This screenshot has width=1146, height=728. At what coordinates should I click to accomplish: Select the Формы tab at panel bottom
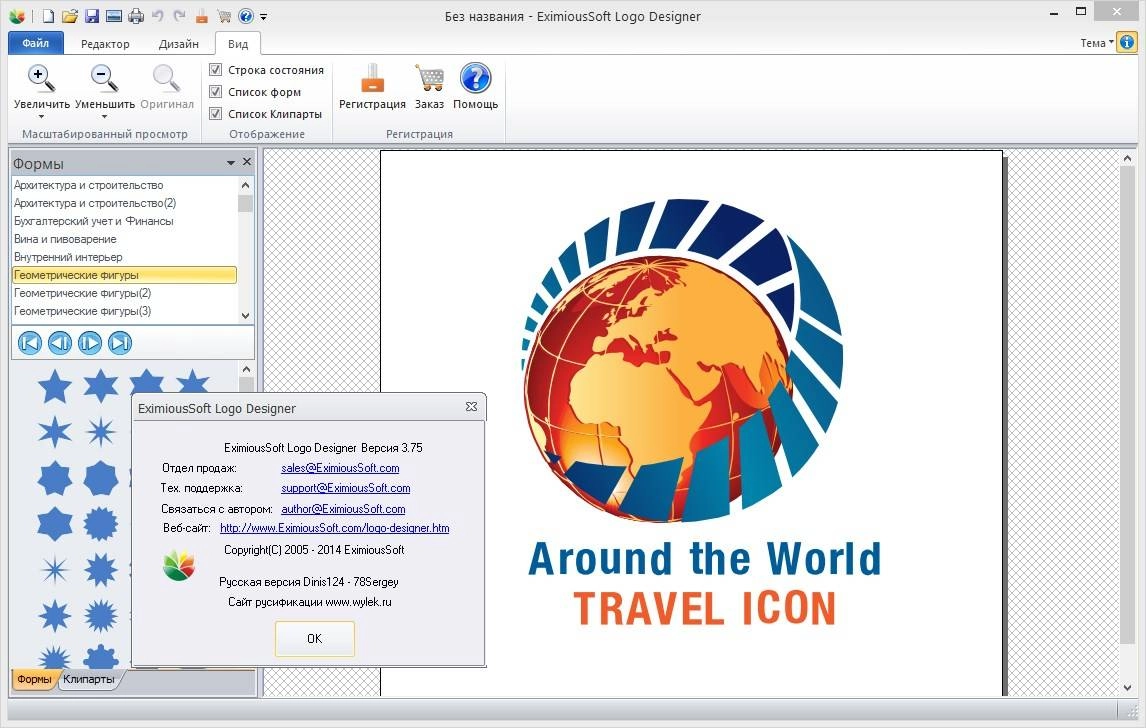point(34,680)
